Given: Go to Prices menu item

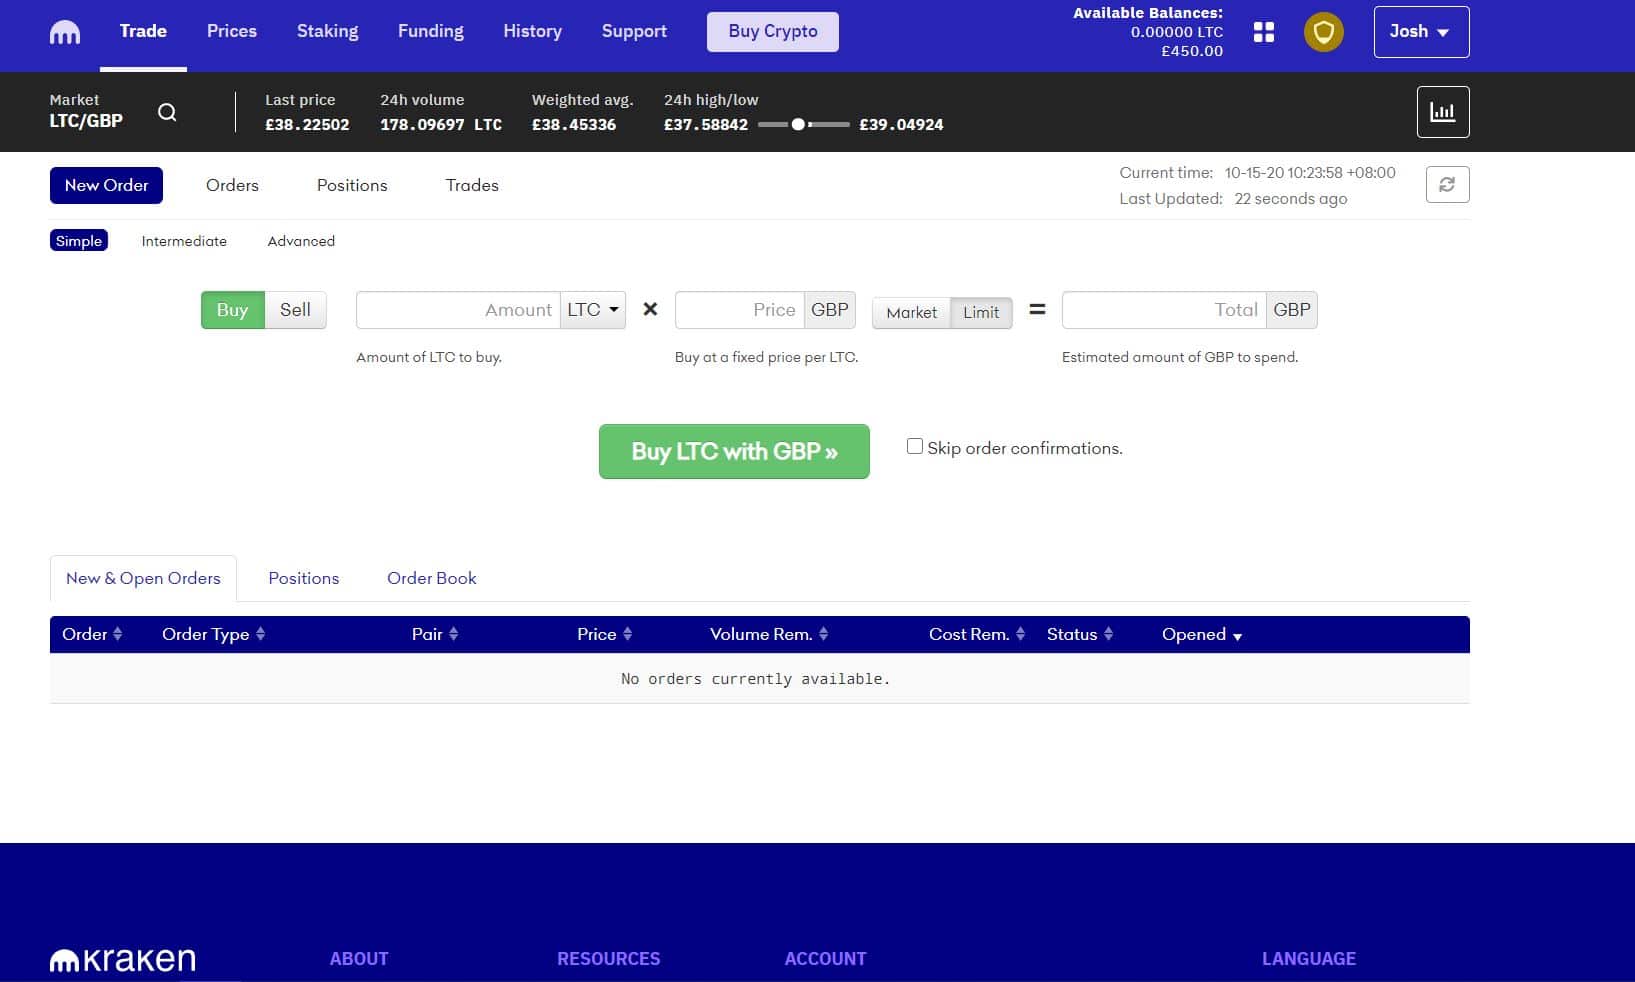Looking at the screenshot, I should coord(232,31).
